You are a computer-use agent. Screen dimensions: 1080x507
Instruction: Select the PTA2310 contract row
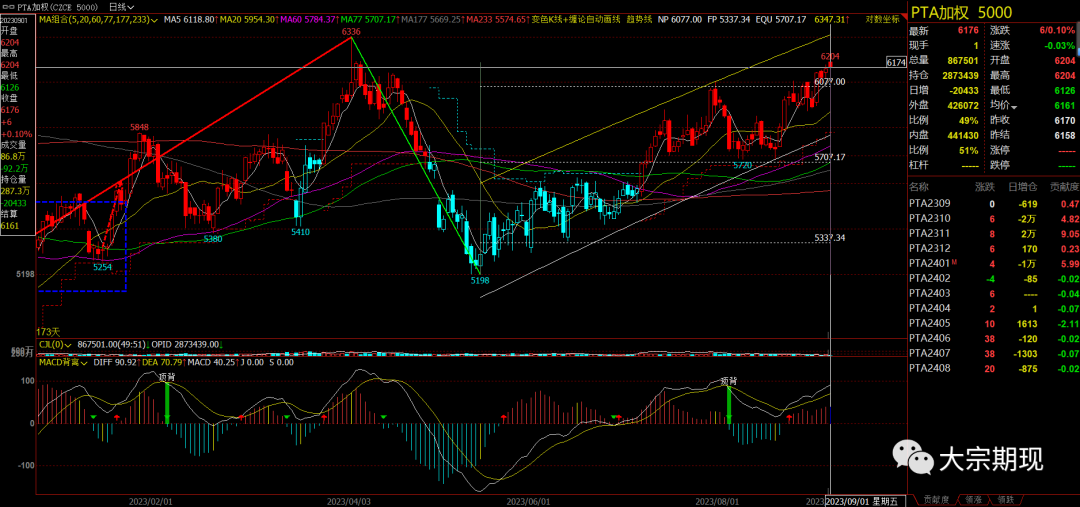(993, 218)
